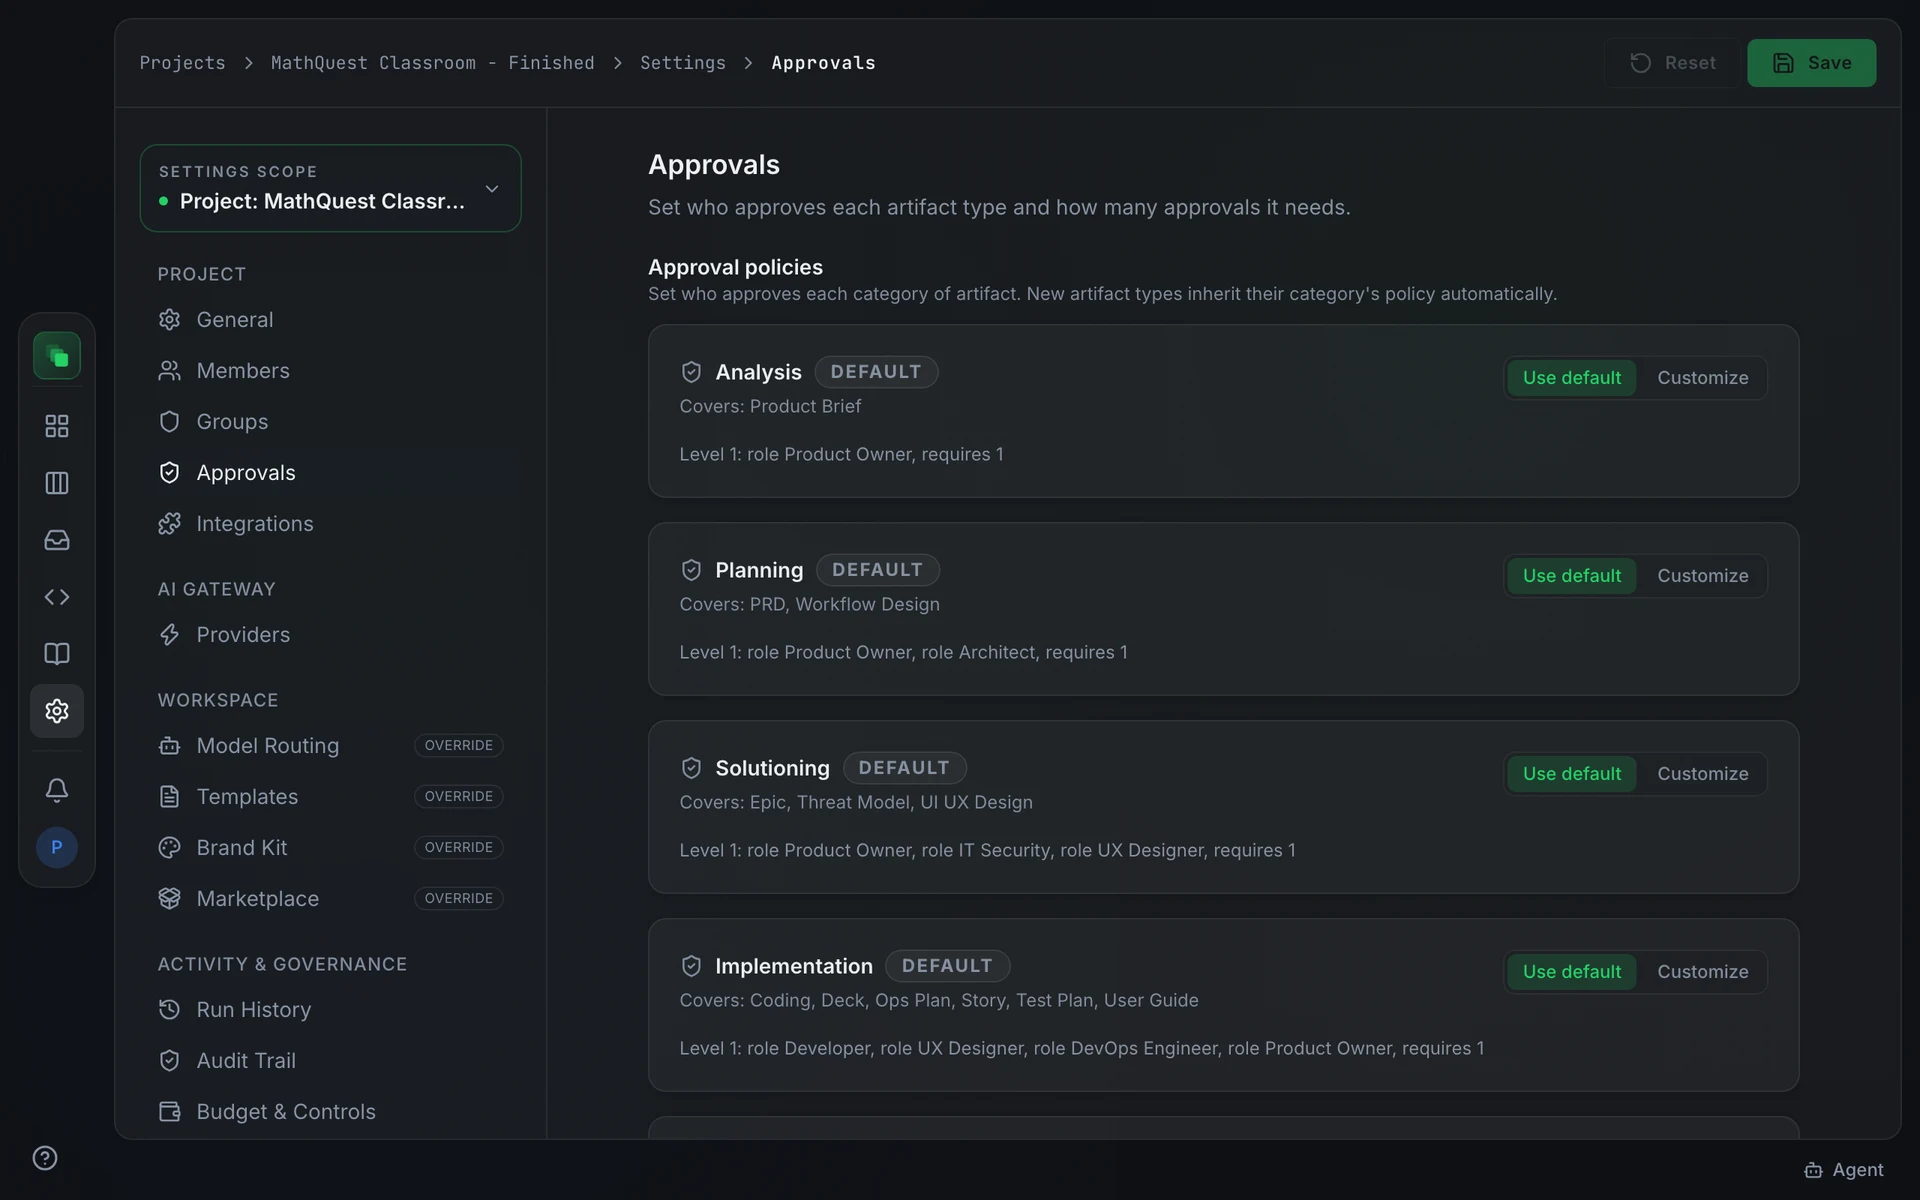This screenshot has width=1920, height=1200.
Task: Click the wallet icon beside Budget & Controls
Action: pos(170,1111)
